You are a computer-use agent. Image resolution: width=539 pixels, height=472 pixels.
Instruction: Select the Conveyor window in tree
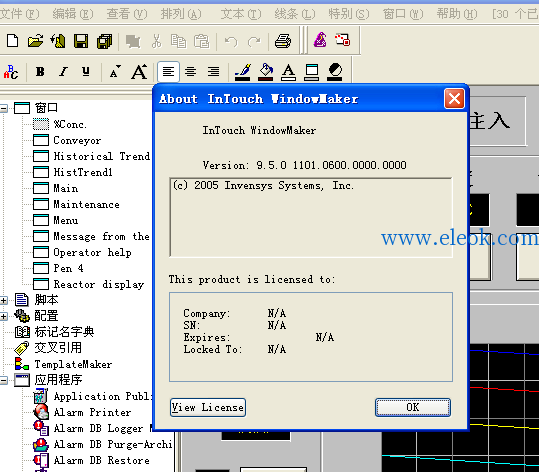tap(67, 140)
